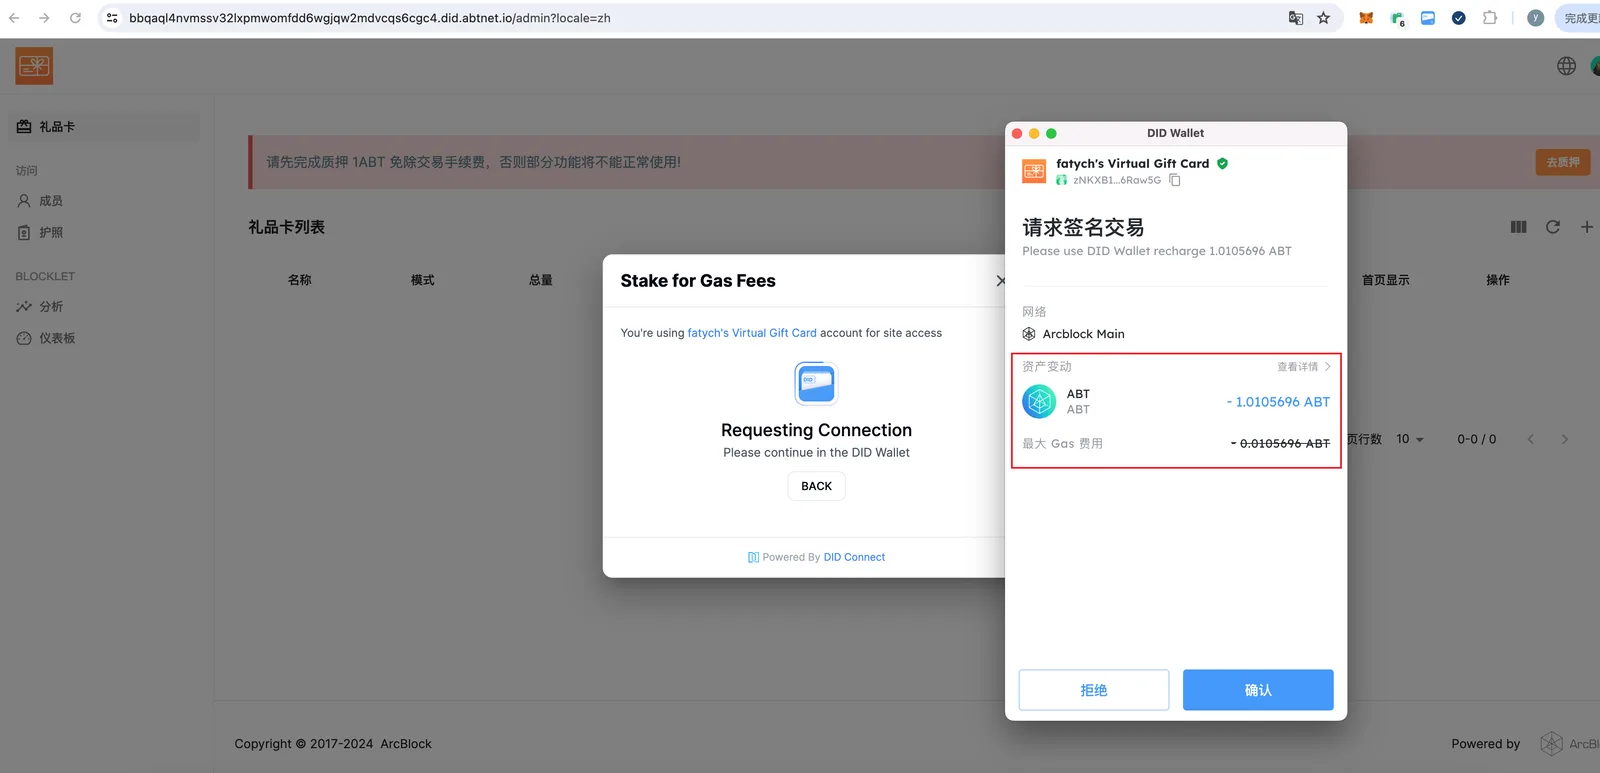Click the gift card app logo
This screenshot has height=773, width=1600.
coord(34,66)
